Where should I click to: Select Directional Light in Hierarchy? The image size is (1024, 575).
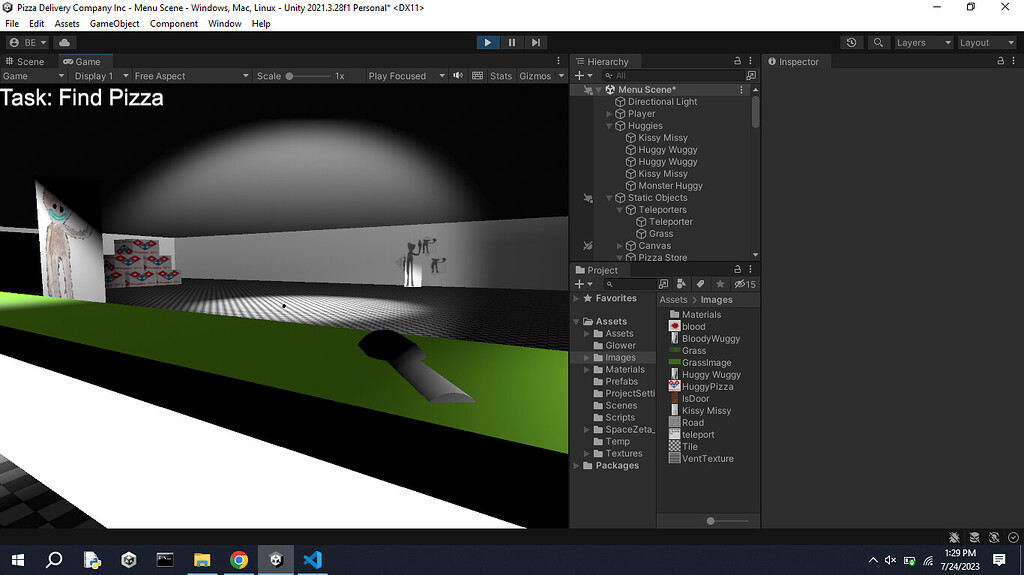tap(662, 102)
